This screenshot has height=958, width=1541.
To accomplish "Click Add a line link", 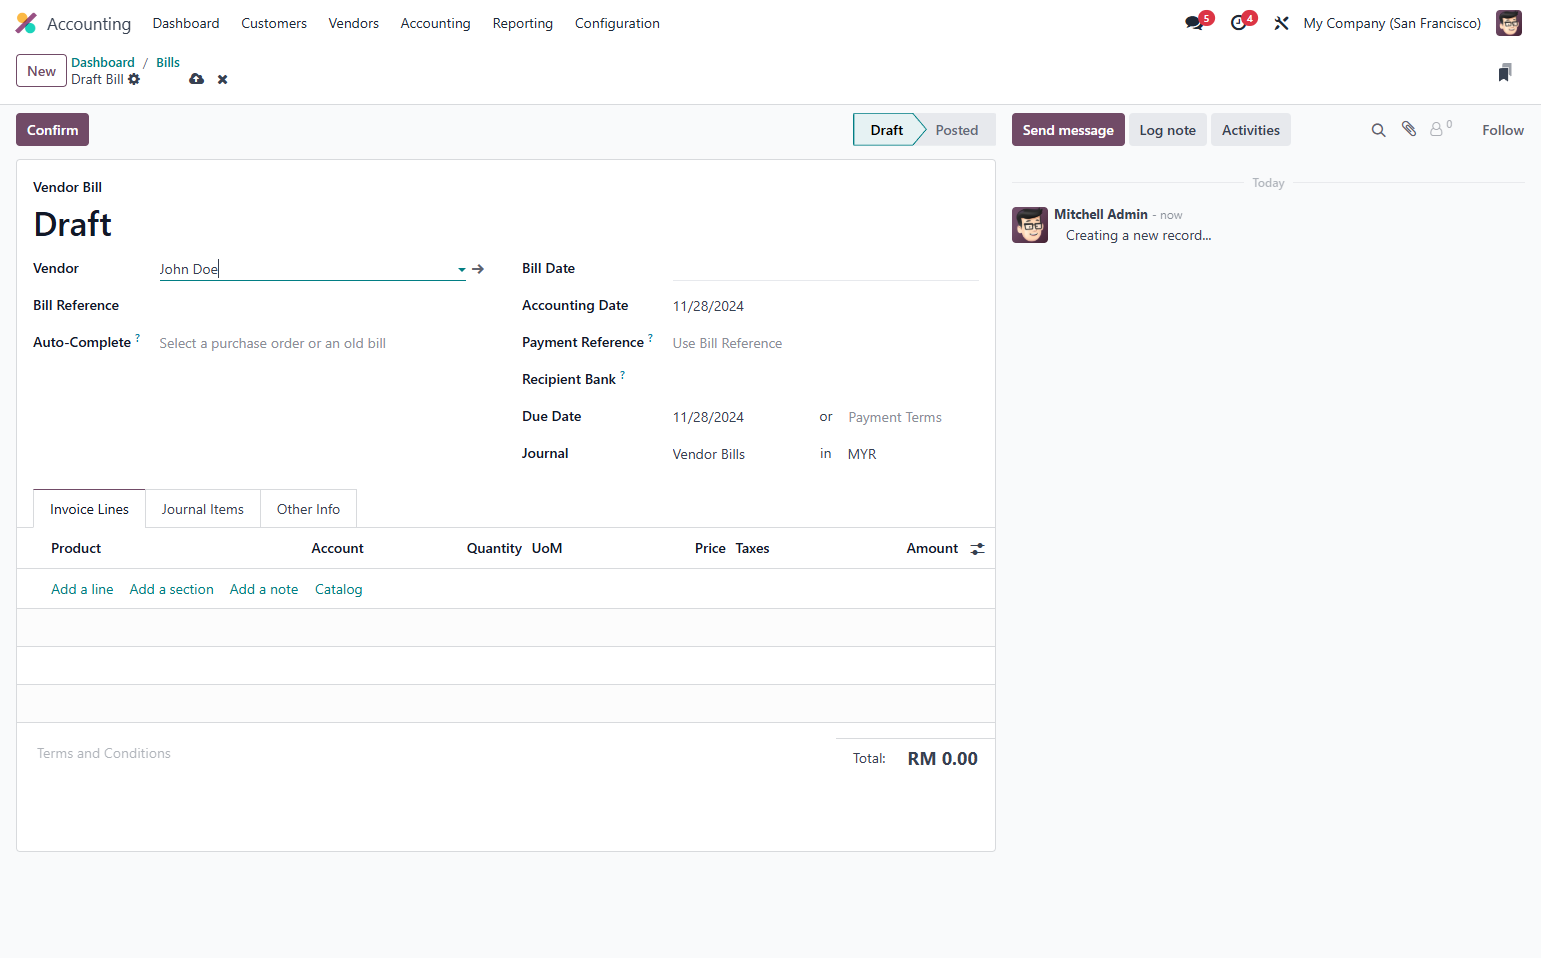I will (82, 589).
